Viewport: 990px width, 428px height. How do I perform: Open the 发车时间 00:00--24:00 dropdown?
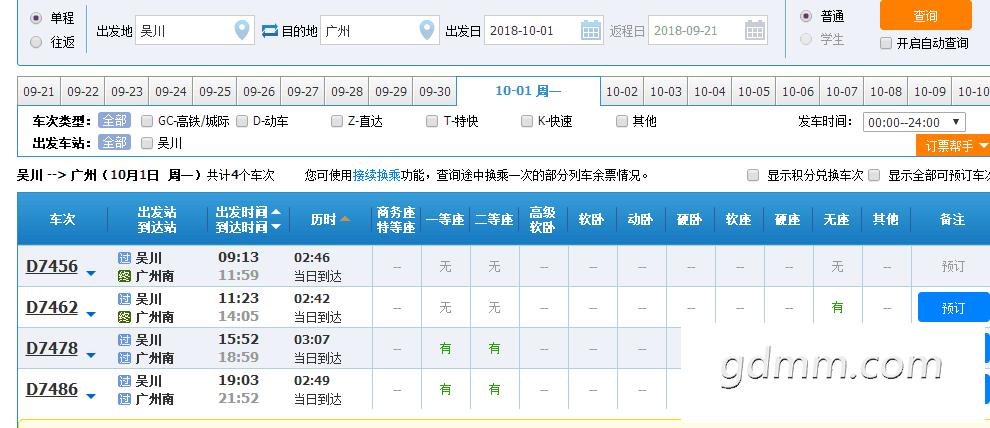[914, 121]
